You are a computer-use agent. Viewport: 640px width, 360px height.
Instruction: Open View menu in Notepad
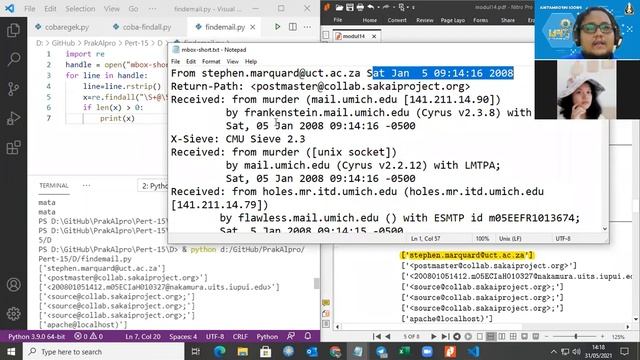click(232, 62)
